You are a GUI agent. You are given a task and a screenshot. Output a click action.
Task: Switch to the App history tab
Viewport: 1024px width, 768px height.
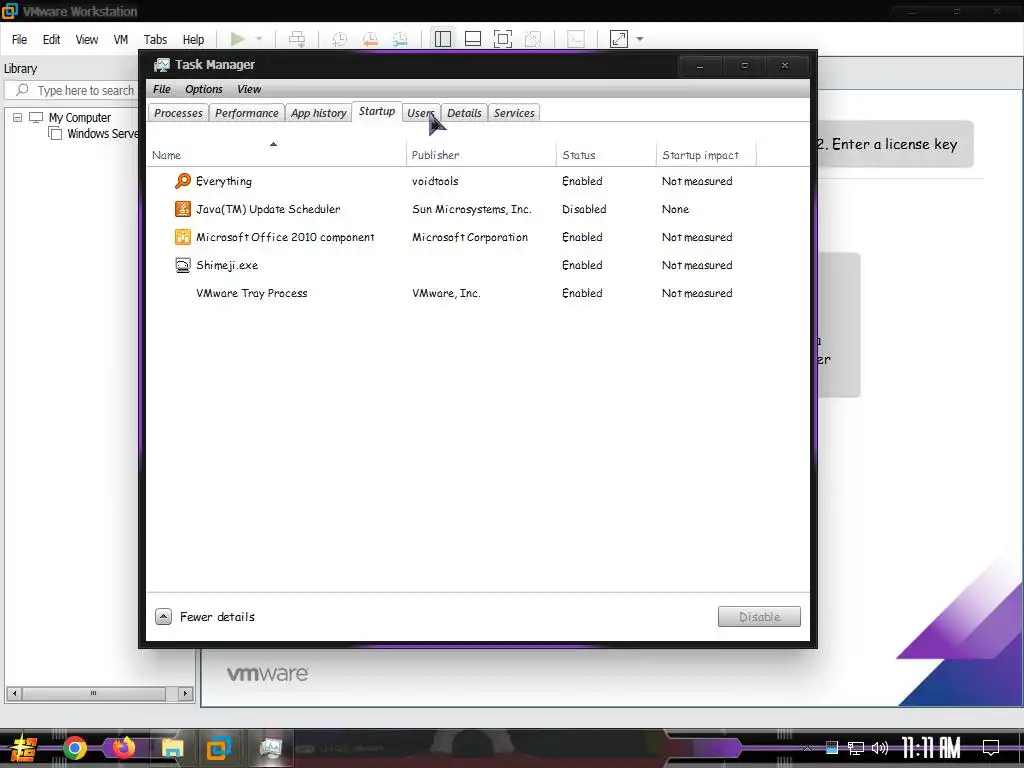[x=319, y=113]
